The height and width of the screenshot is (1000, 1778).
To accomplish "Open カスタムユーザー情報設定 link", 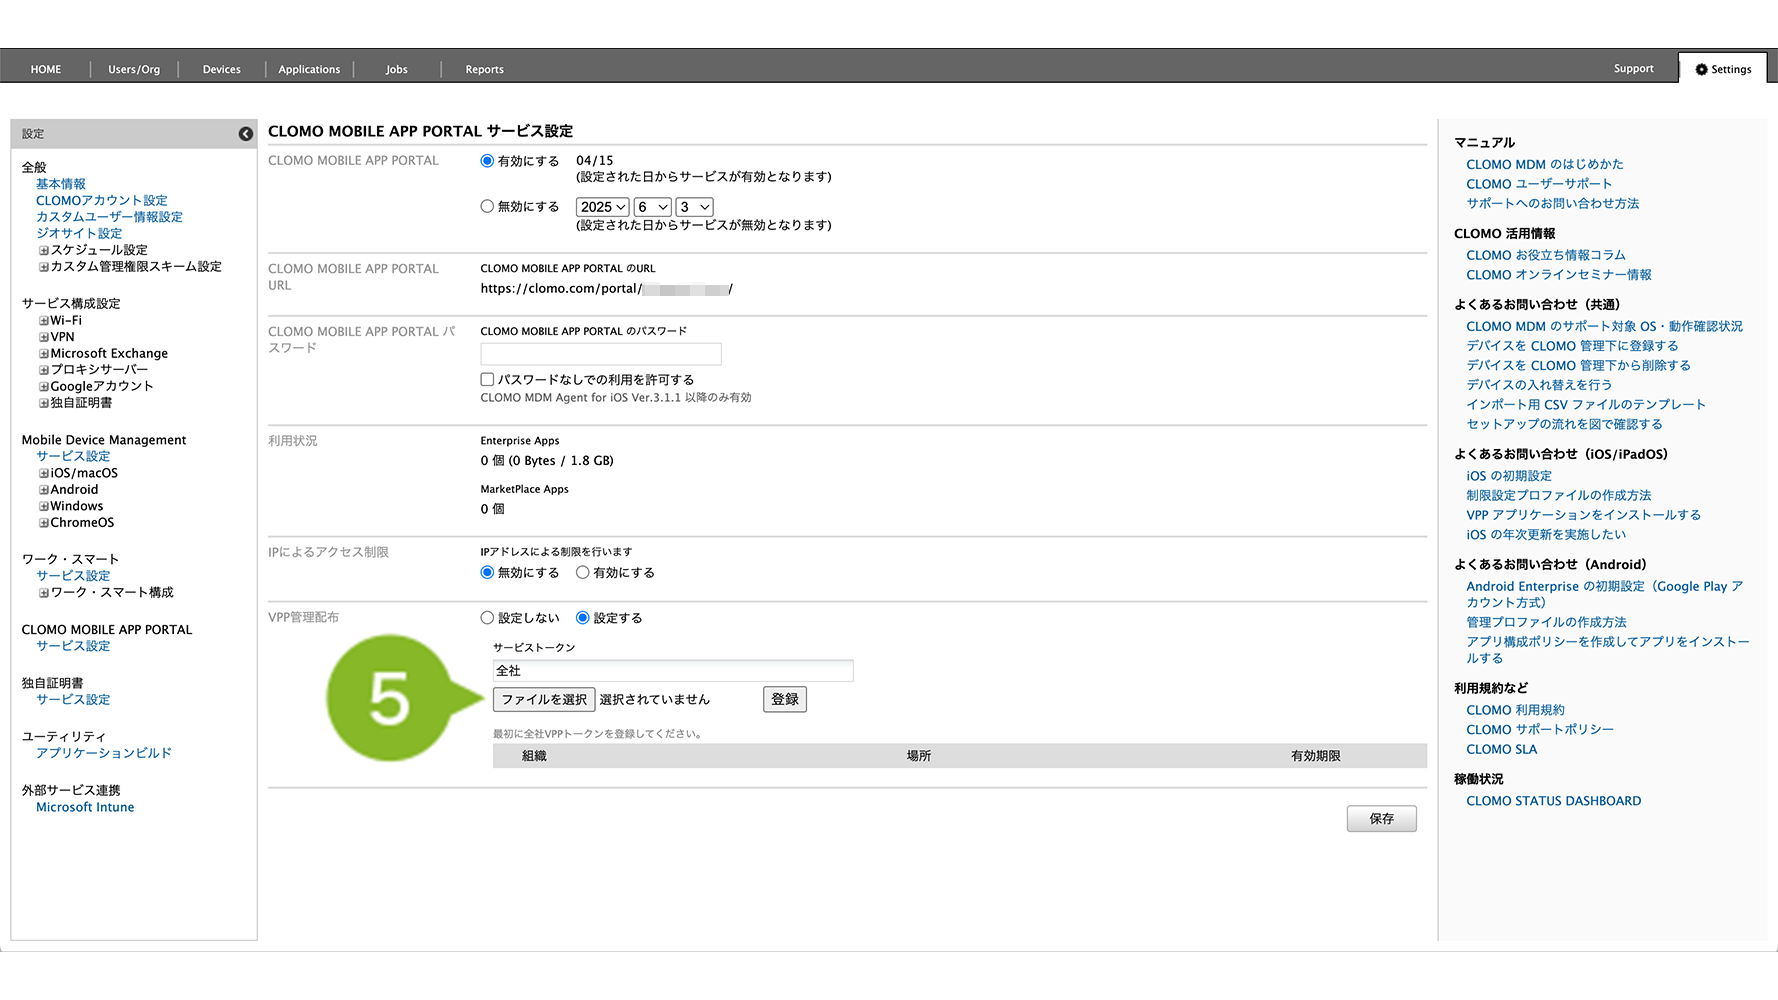I will tap(109, 217).
